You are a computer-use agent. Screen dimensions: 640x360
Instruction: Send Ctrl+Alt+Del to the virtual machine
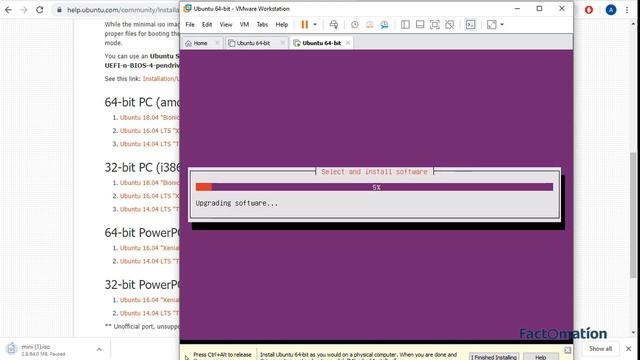pos(333,24)
